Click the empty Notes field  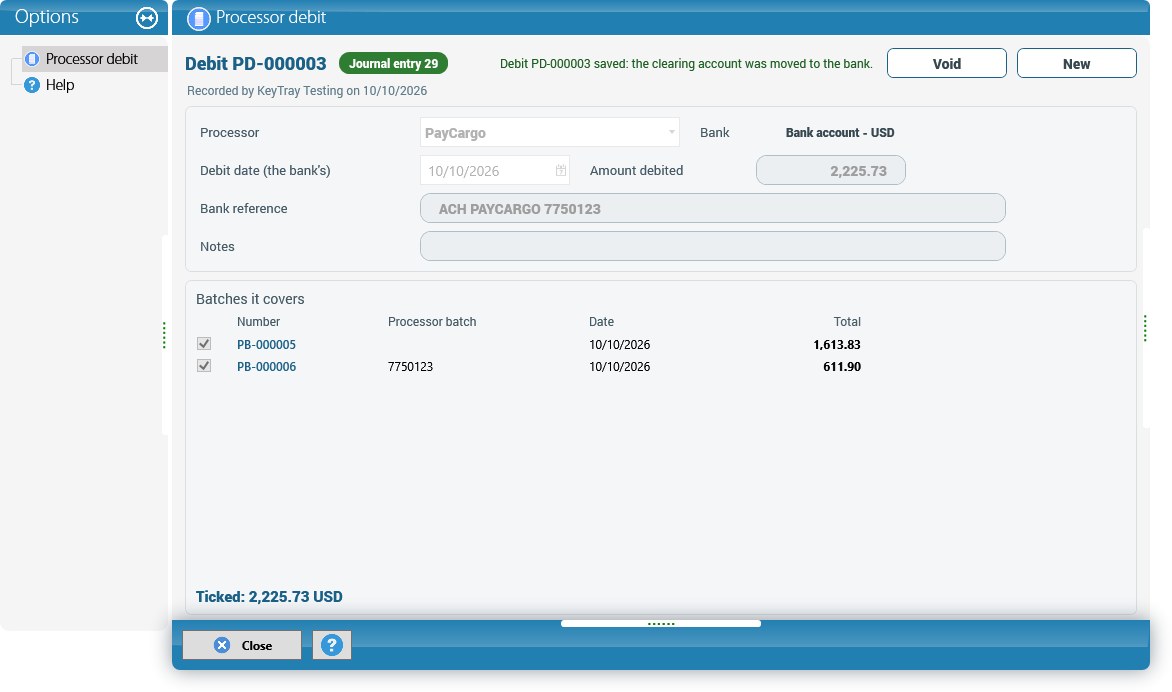pyautogui.click(x=712, y=247)
